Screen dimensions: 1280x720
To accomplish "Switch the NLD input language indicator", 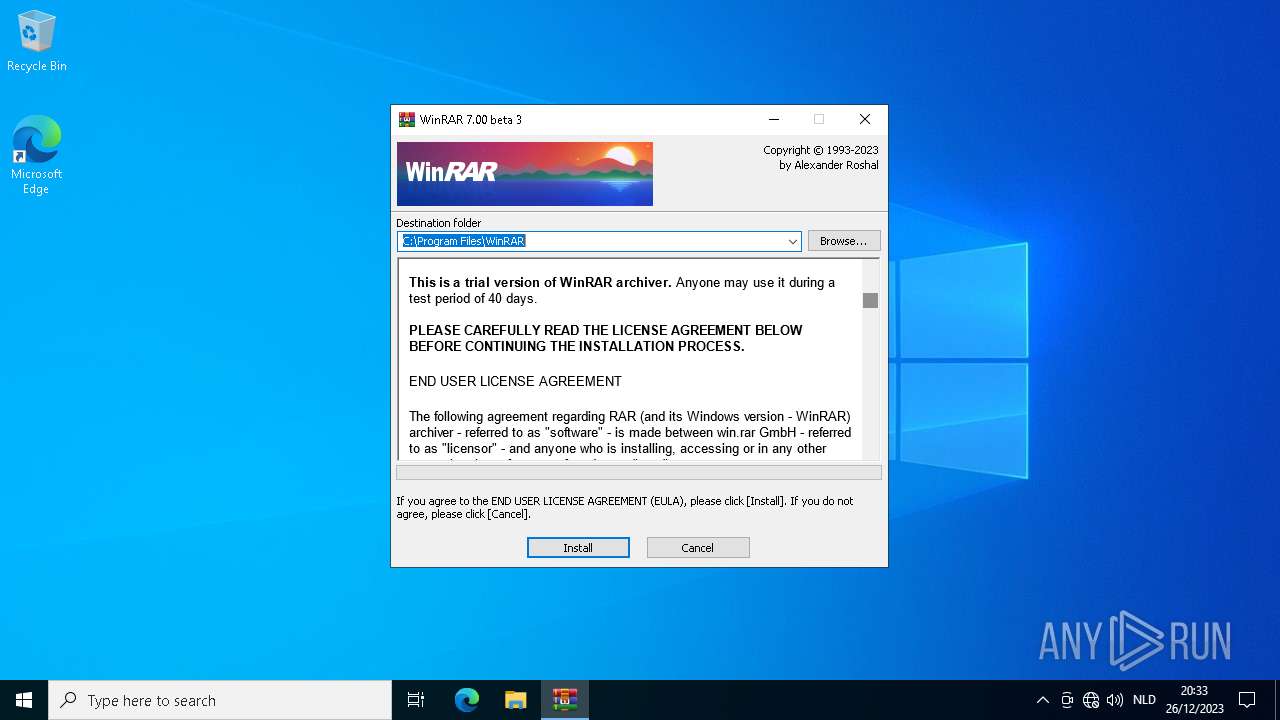I will (x=1144, y=700).
